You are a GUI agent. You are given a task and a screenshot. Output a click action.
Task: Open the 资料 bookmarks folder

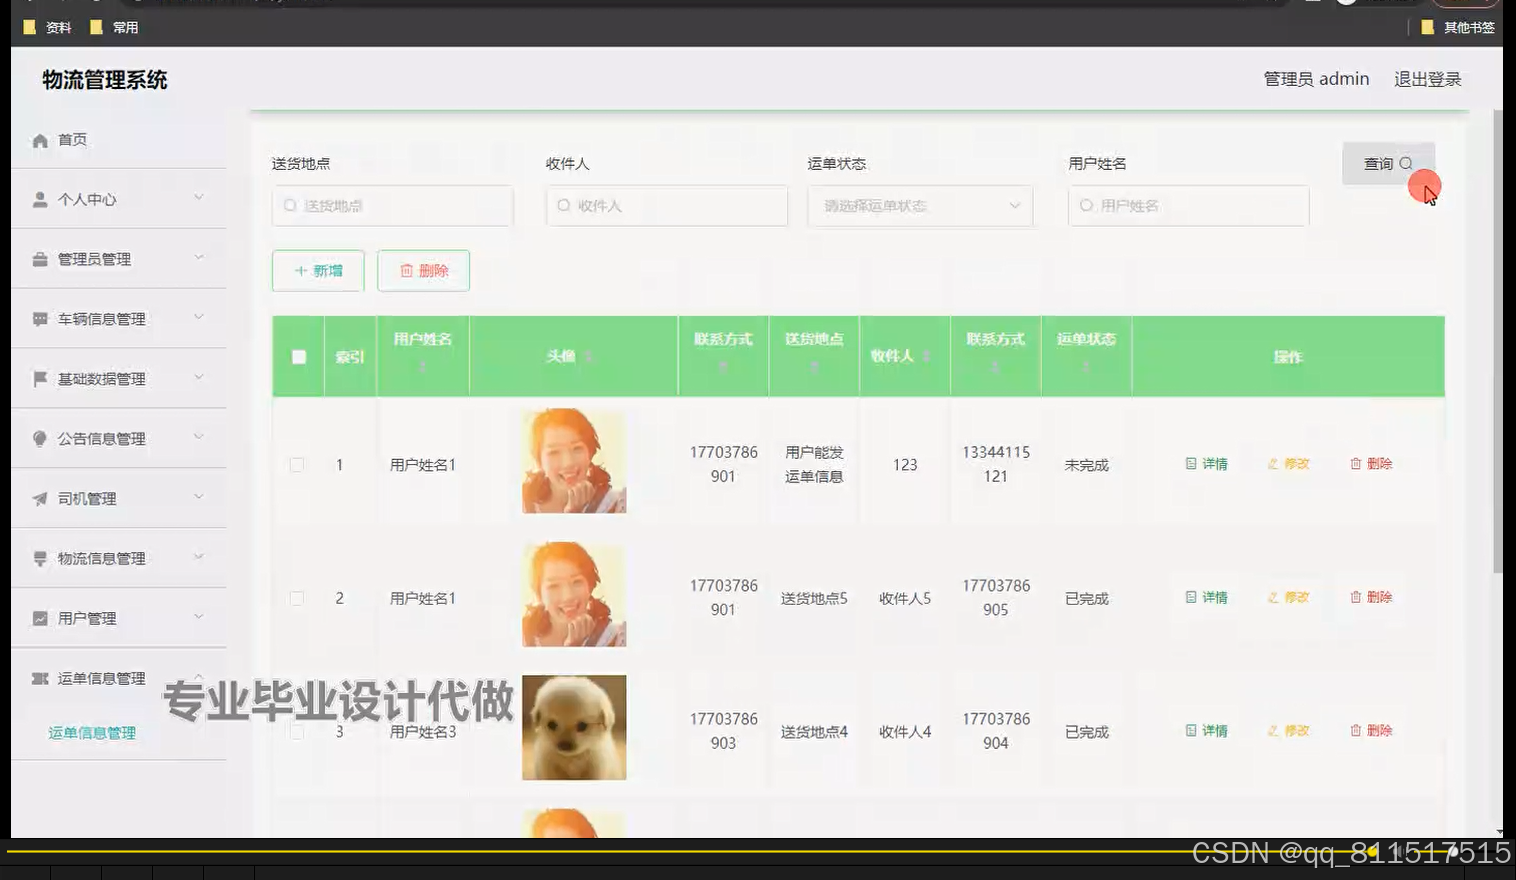tap(47, 27)
